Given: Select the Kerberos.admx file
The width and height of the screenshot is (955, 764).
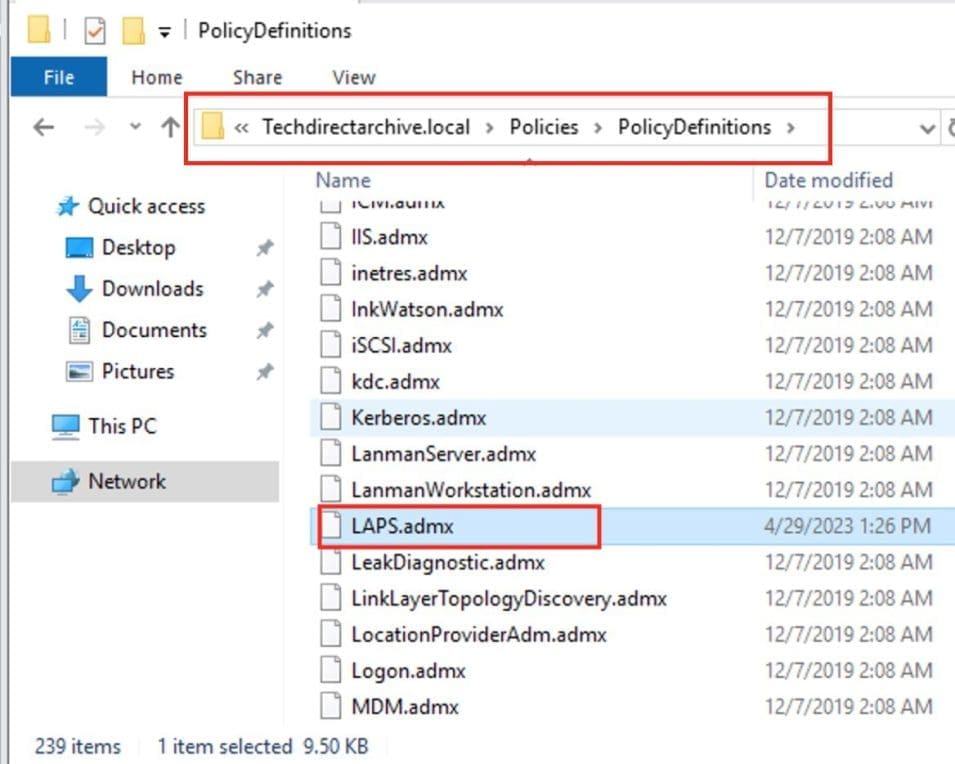Looking at the screenshot, I should click(x=418, y=418).
